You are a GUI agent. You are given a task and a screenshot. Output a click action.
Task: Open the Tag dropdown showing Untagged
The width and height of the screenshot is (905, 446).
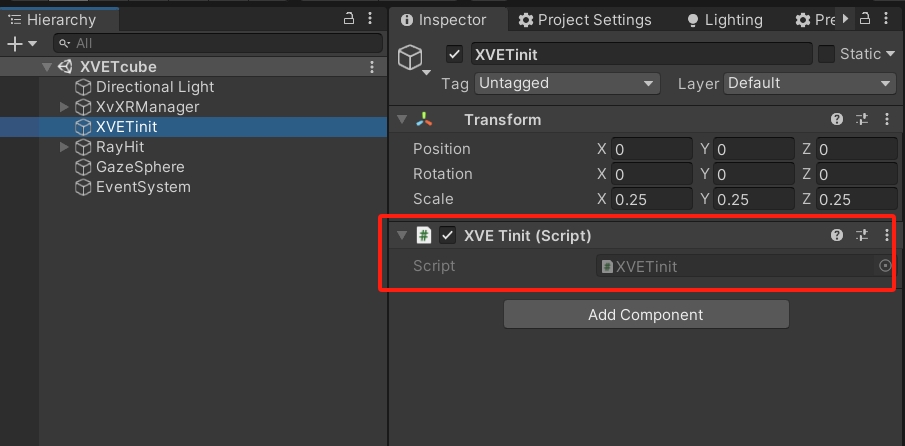(x=567, y=83)
